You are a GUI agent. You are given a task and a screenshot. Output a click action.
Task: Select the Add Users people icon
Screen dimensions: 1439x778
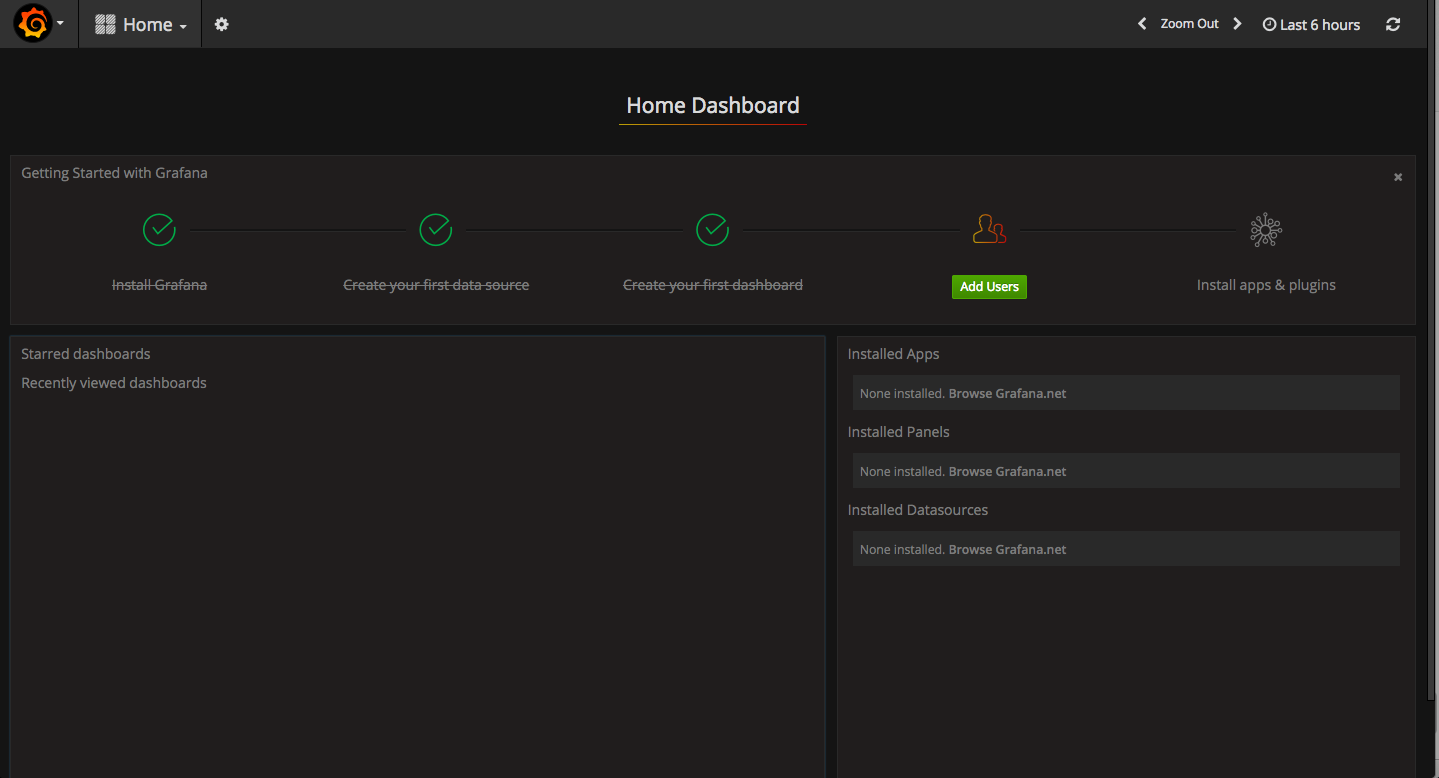(x=989, y=229)
